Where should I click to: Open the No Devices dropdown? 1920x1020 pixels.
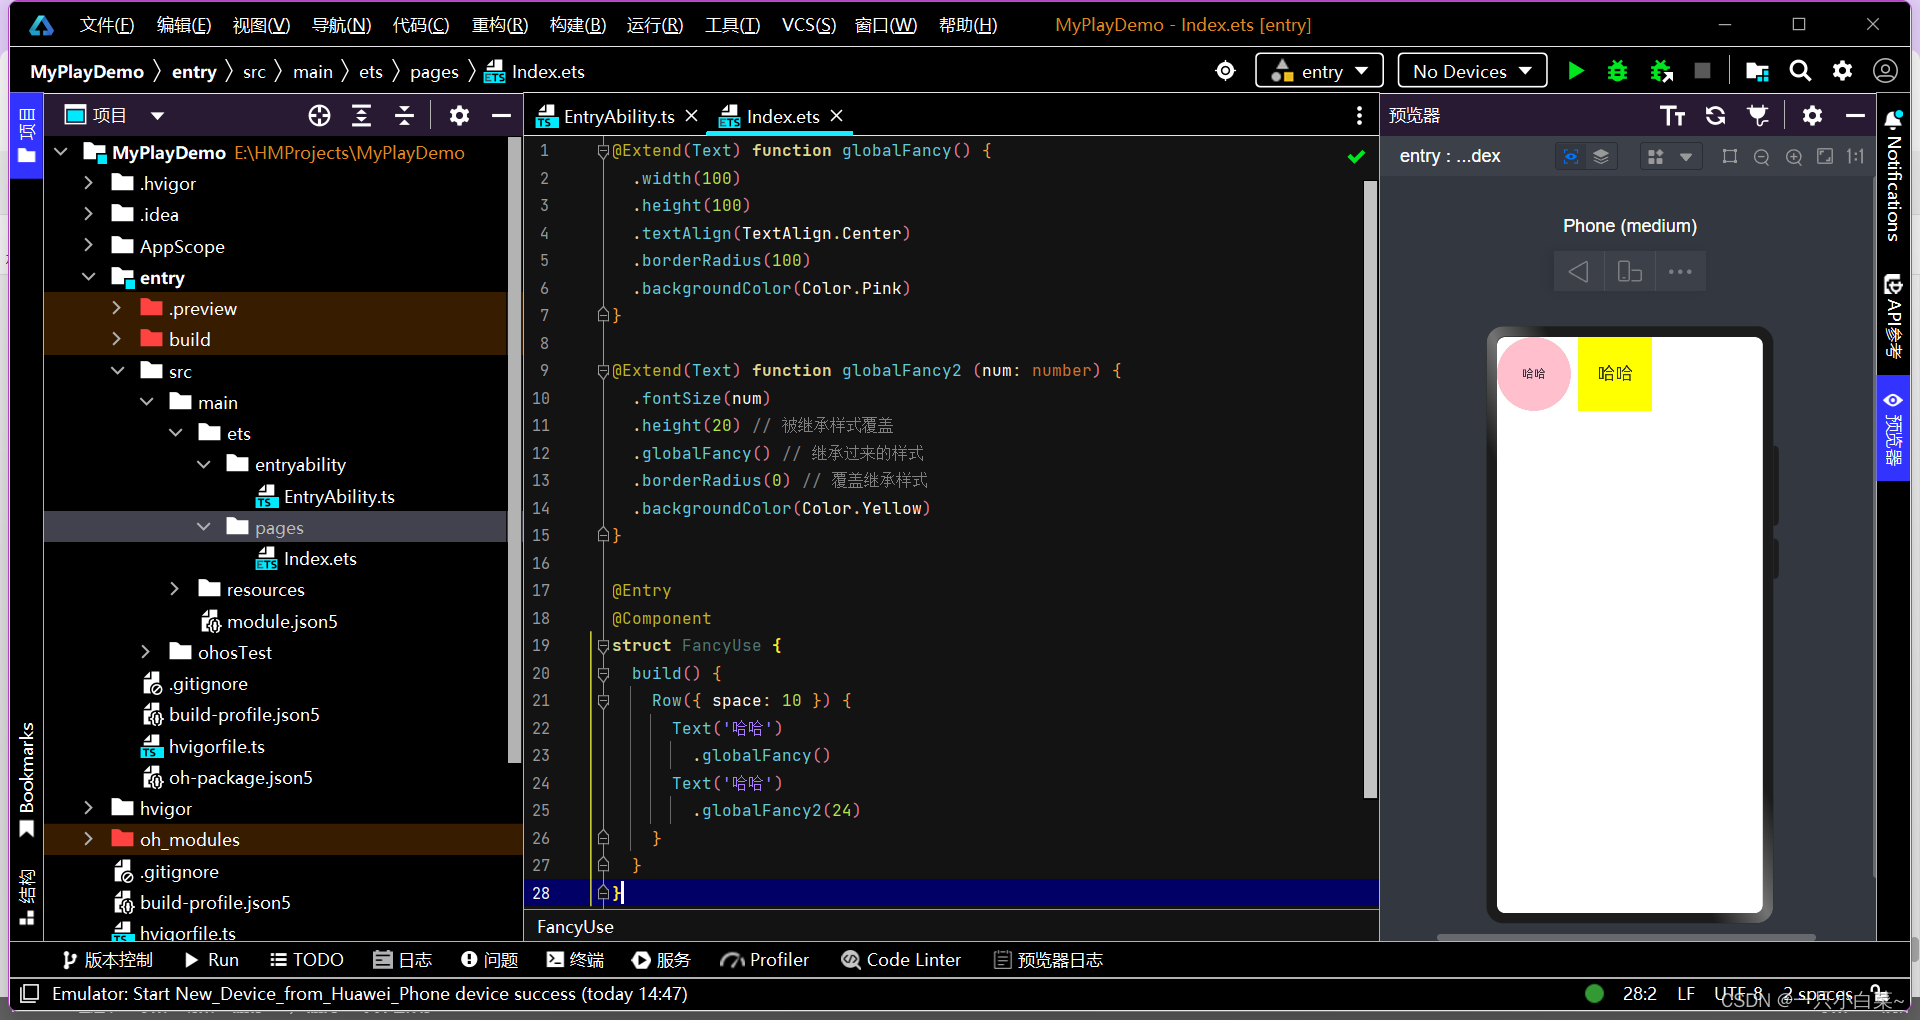tap(1472, 71)
